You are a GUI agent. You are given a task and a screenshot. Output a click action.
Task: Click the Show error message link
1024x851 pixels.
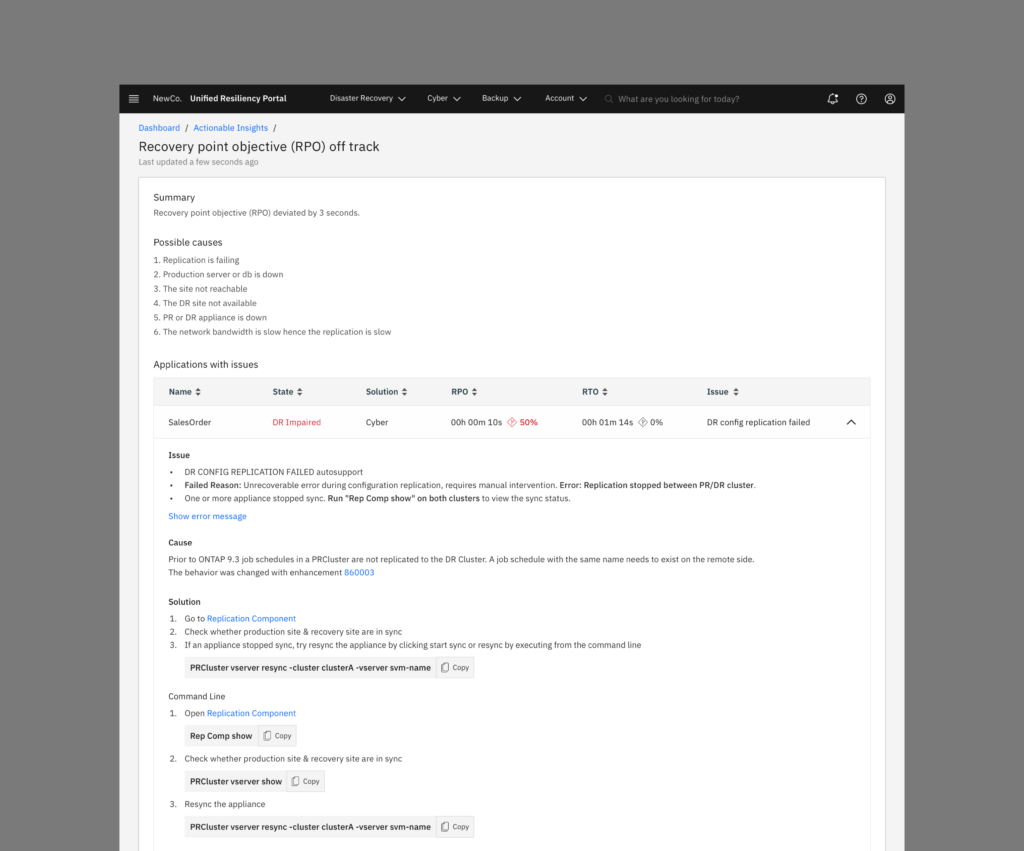coord(207,516)
